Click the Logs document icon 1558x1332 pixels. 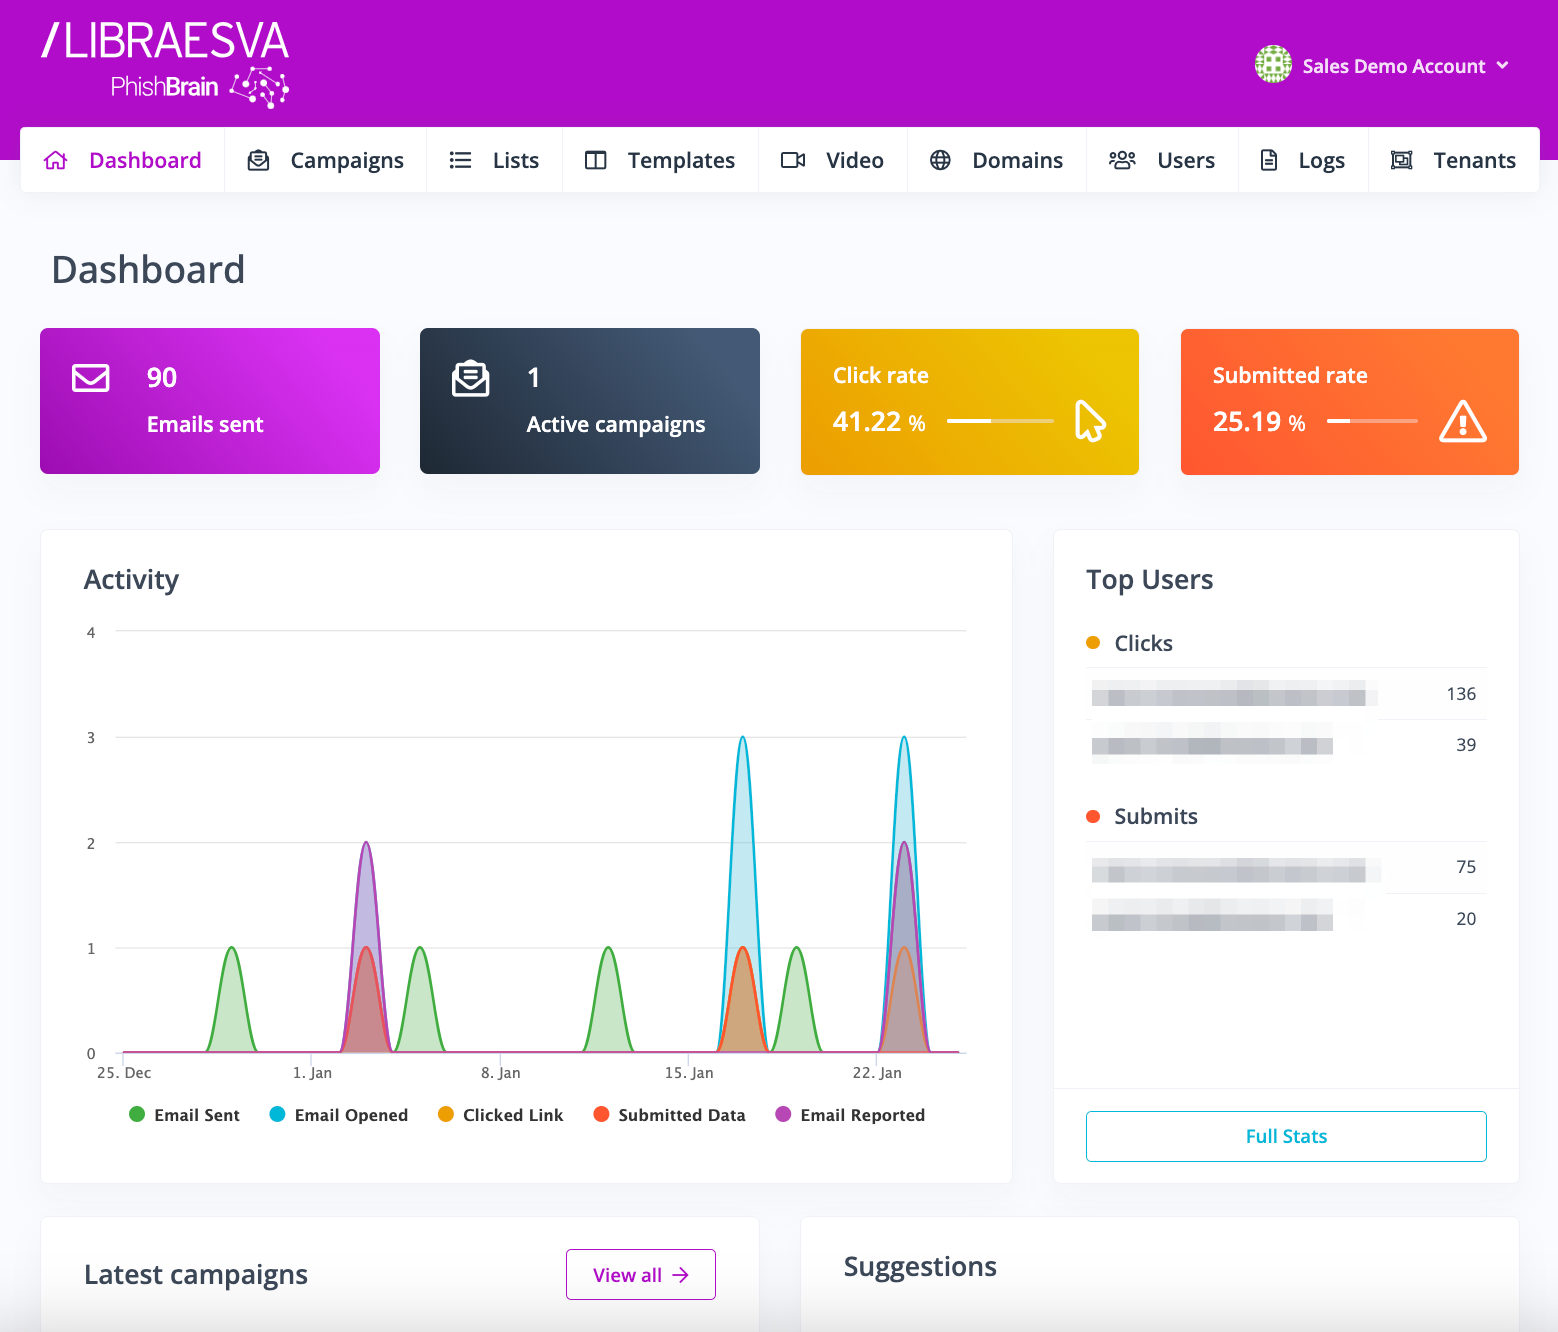tap(1270, 160)
